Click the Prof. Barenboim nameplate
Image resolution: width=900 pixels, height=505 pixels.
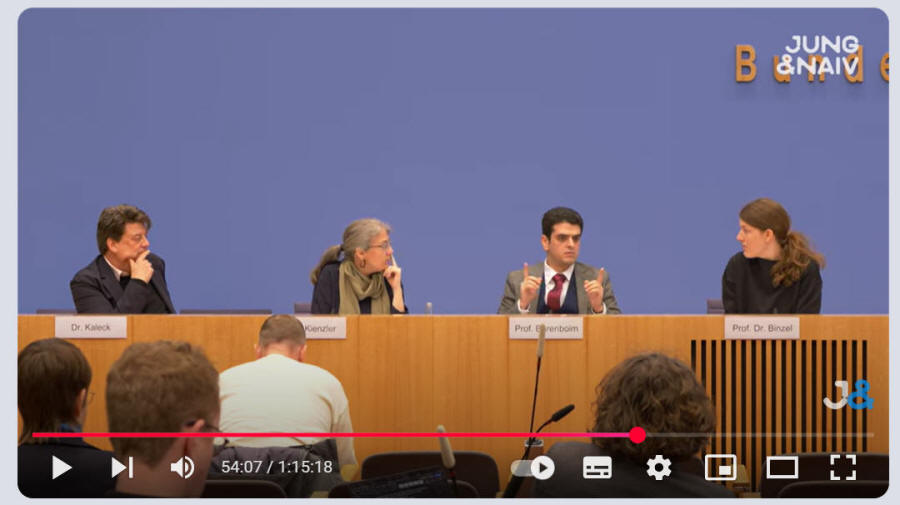pos(545,327)
